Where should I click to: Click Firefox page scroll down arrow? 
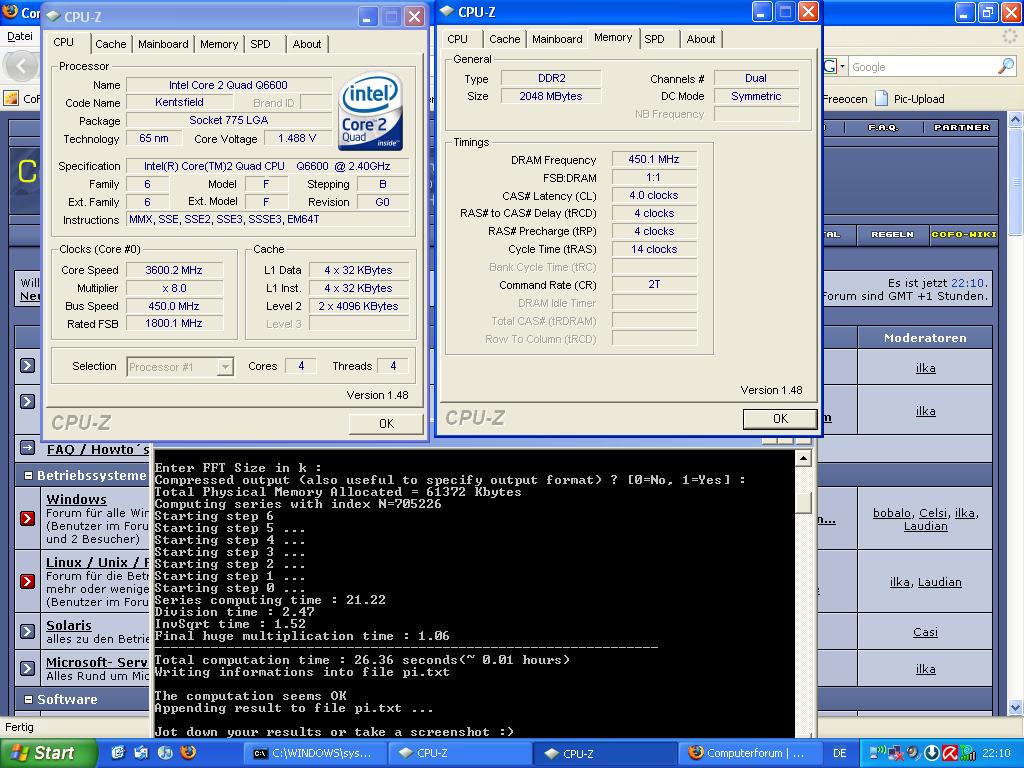click(1015, 707)
